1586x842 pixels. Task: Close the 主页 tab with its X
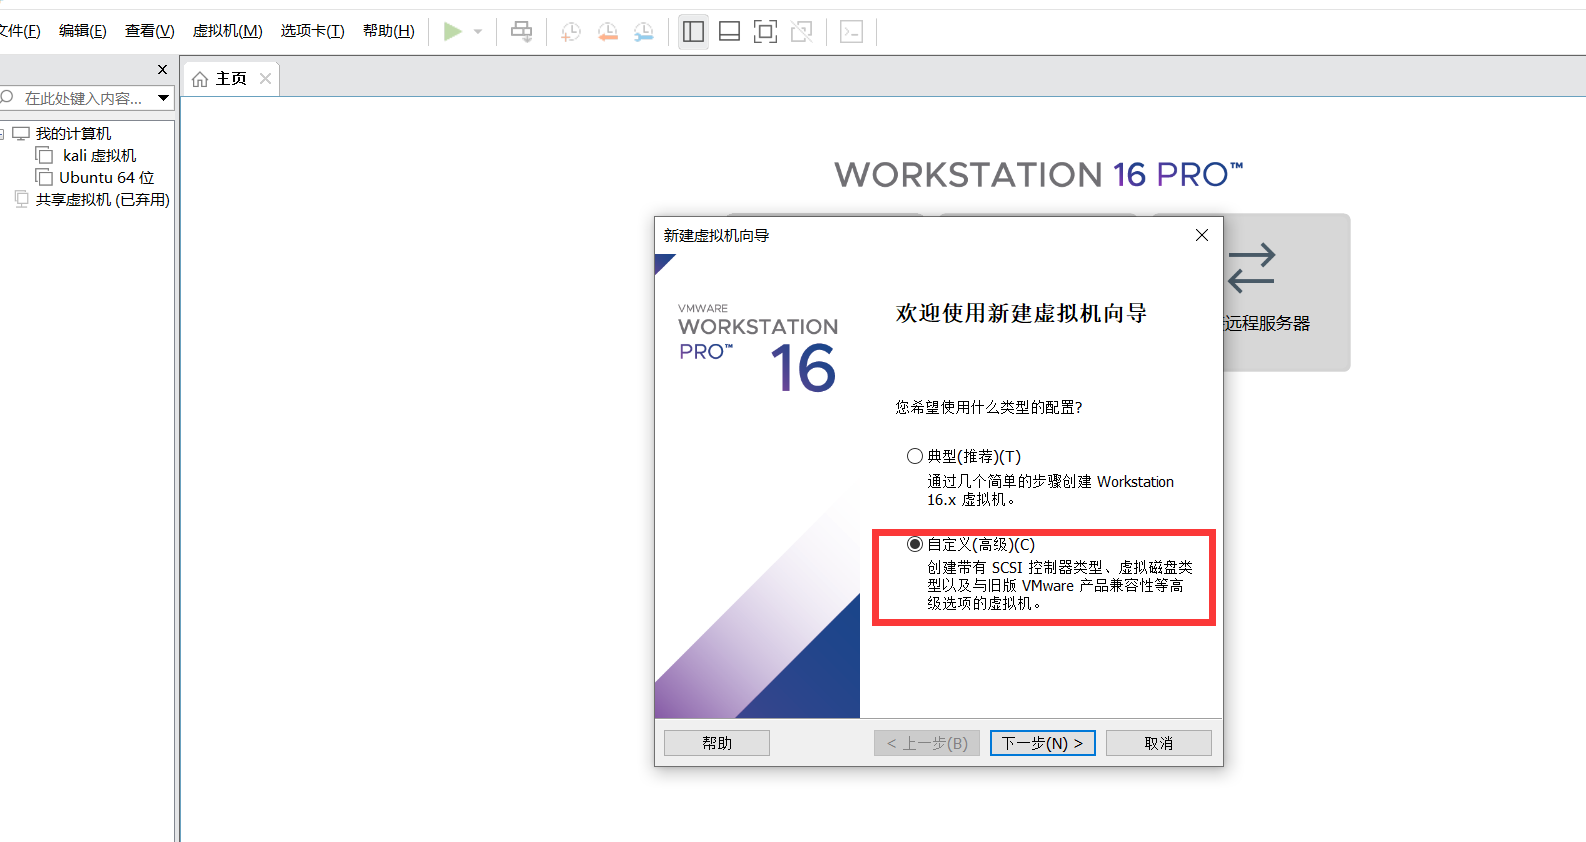(x=265, y=78)
